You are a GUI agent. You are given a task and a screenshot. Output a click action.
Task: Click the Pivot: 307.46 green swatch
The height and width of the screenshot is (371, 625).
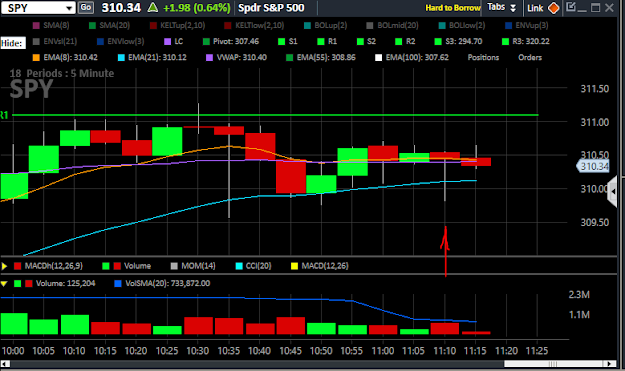(206, 41)
